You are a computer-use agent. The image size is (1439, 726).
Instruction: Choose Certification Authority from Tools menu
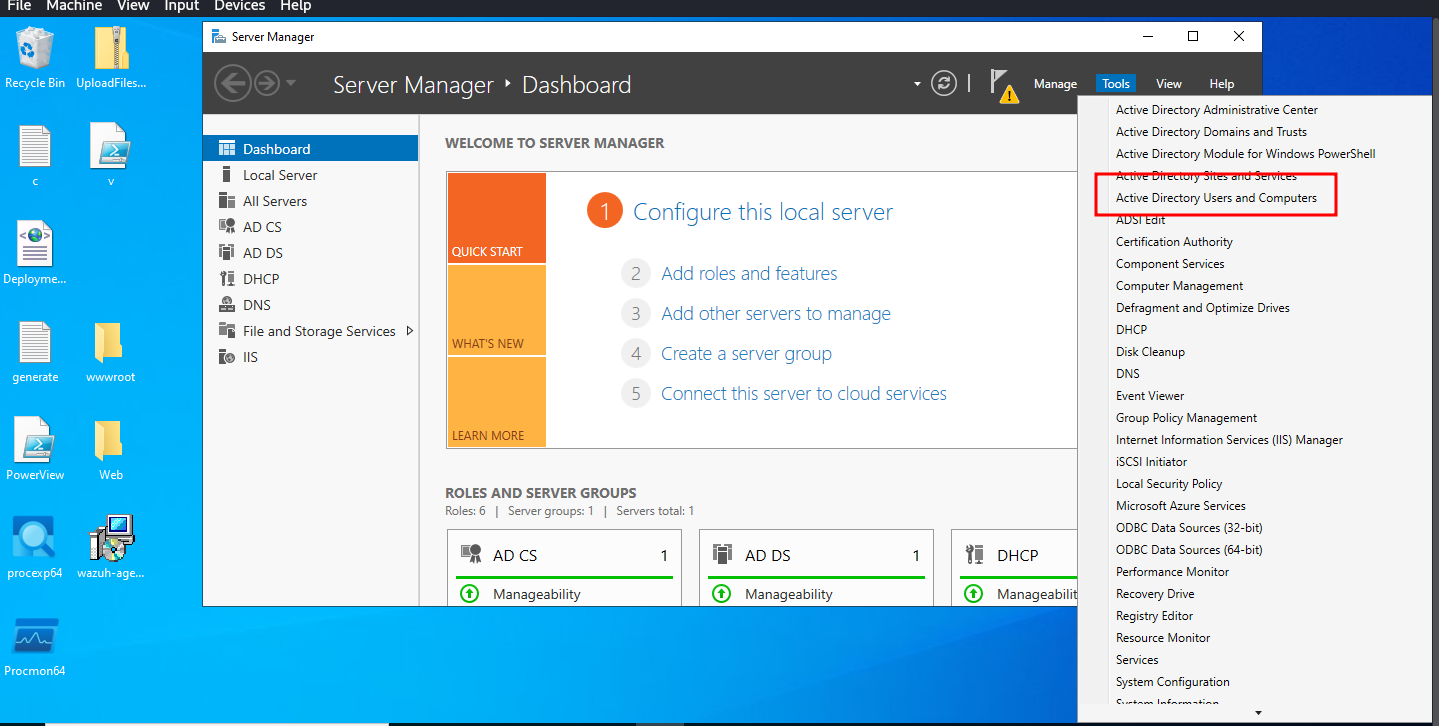[x=1174, y=242]
